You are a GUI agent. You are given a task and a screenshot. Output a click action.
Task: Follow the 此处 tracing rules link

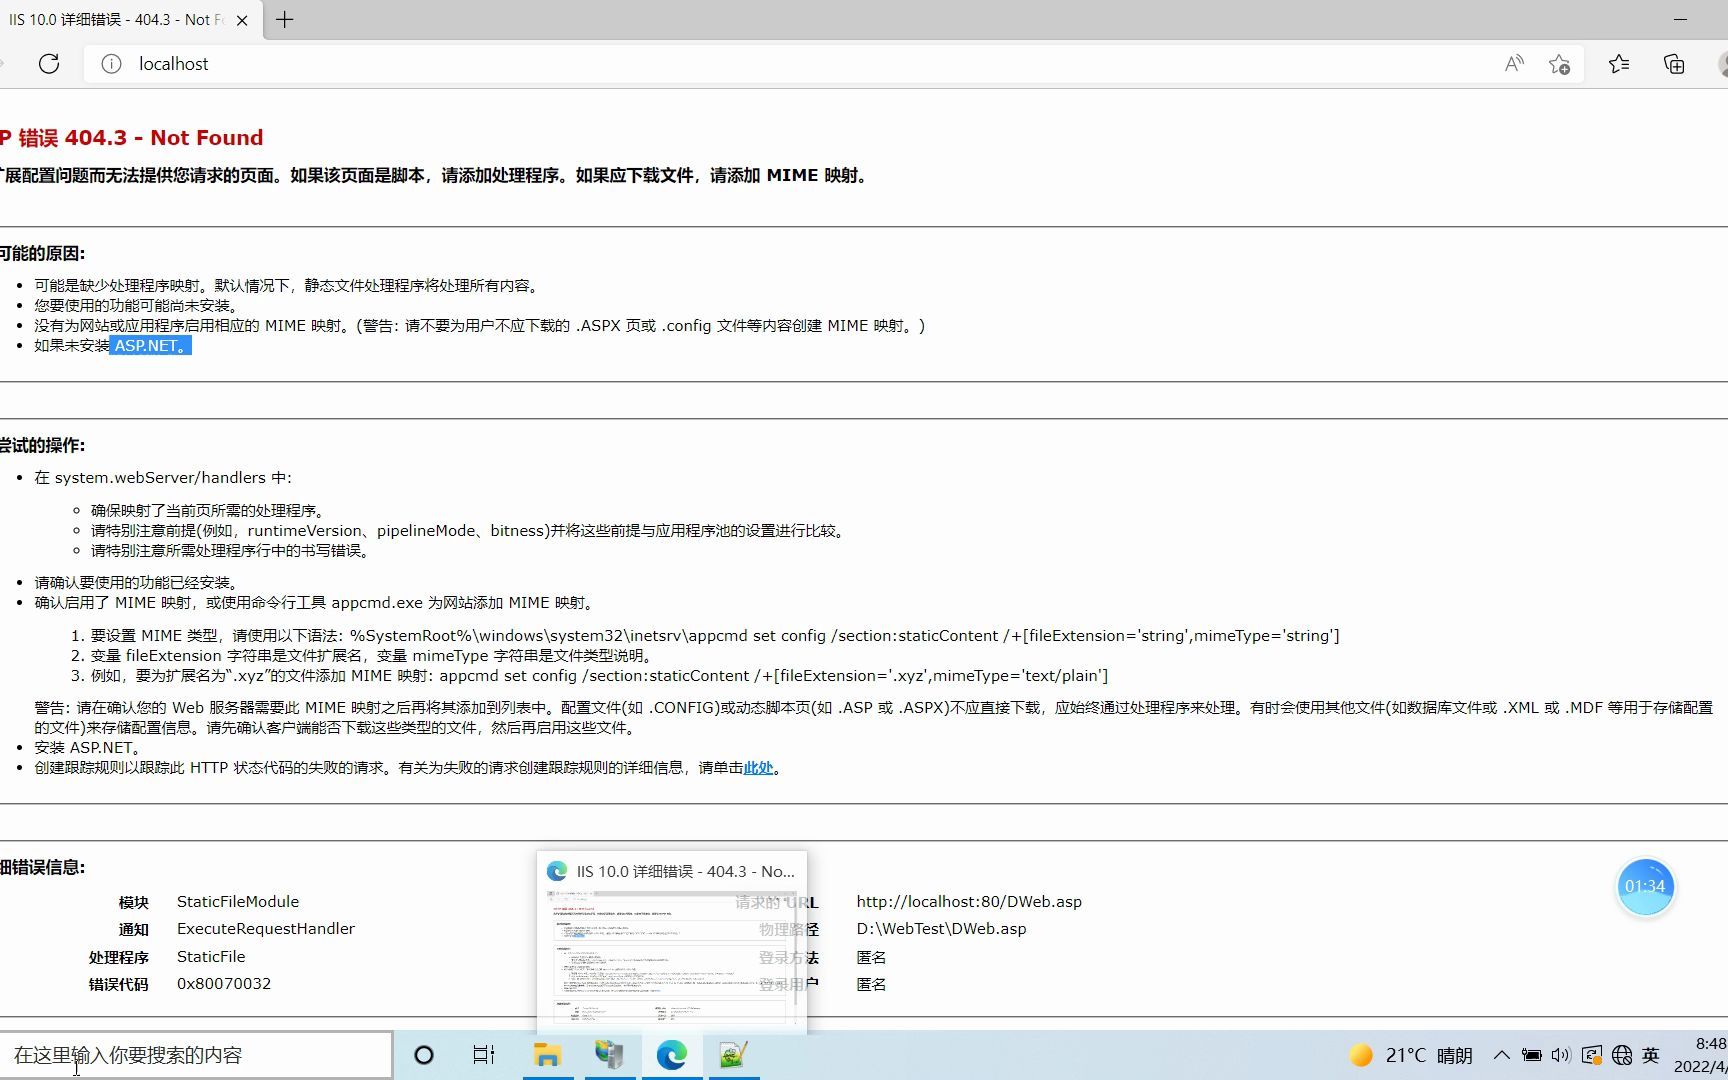point(758,768)
